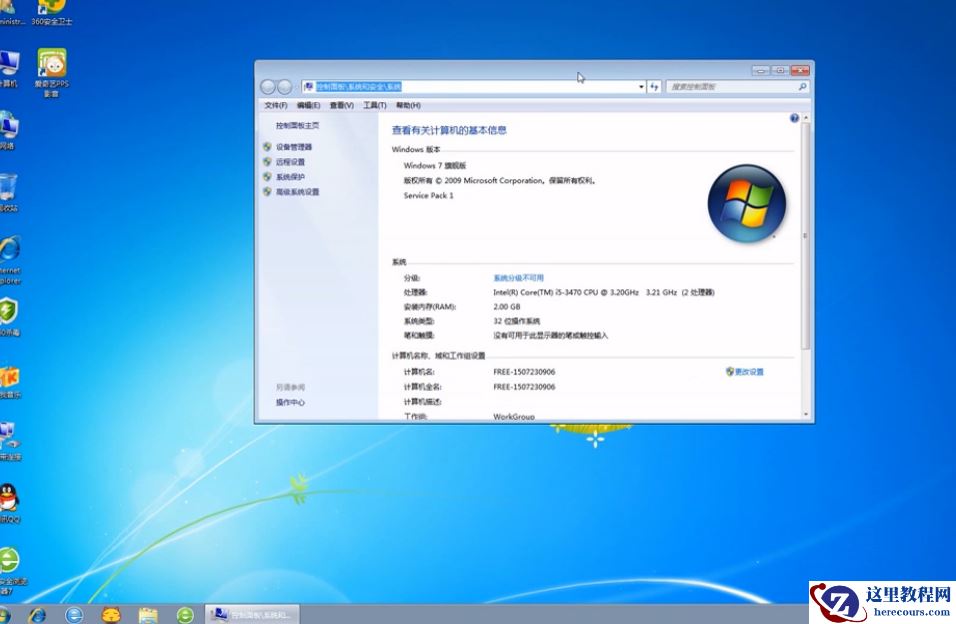Click the 系统分级不可用 rating link

click(x=518, y=278)
